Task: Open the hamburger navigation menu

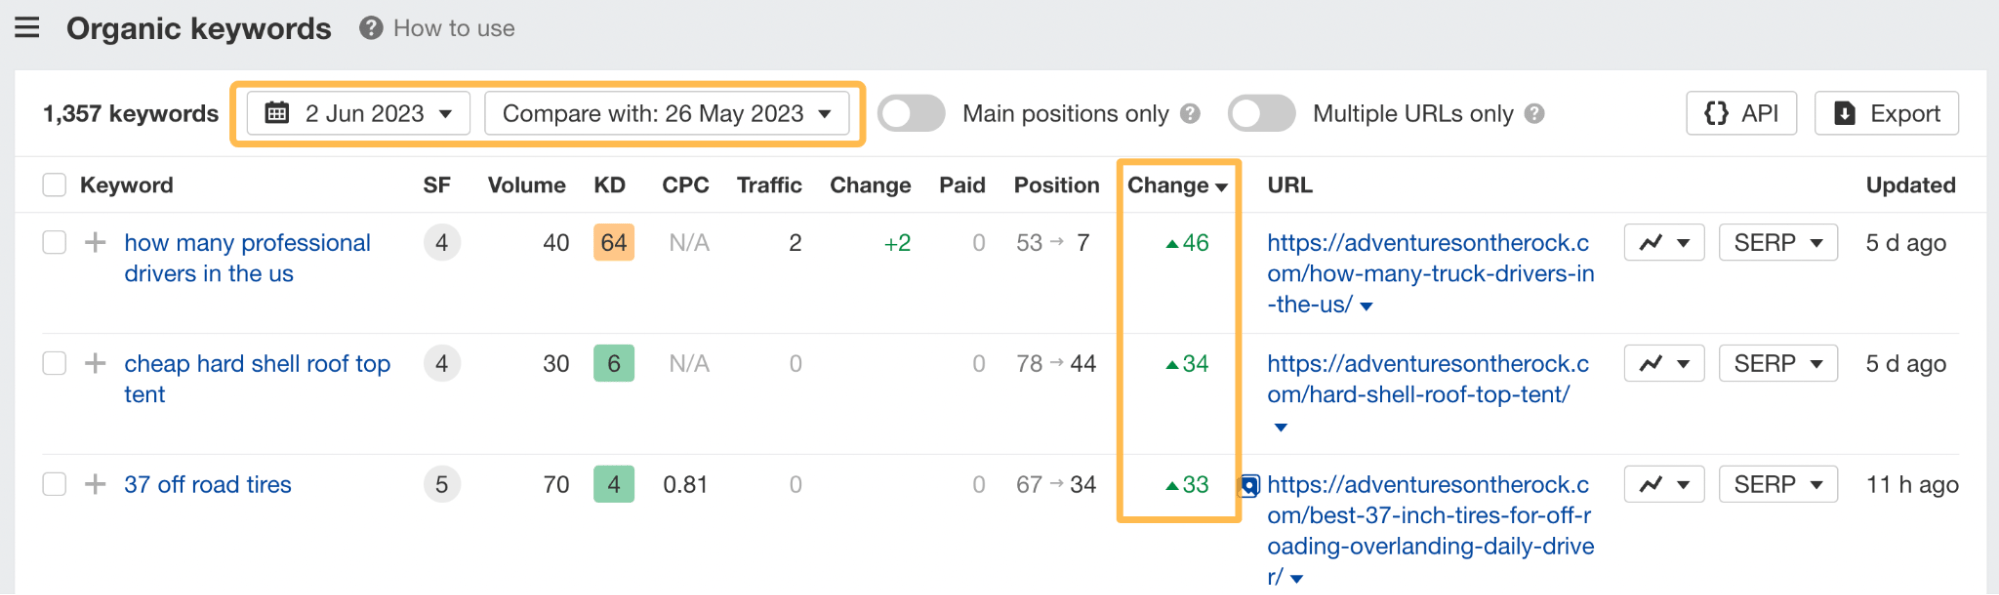Action: (x=26, y=27)
